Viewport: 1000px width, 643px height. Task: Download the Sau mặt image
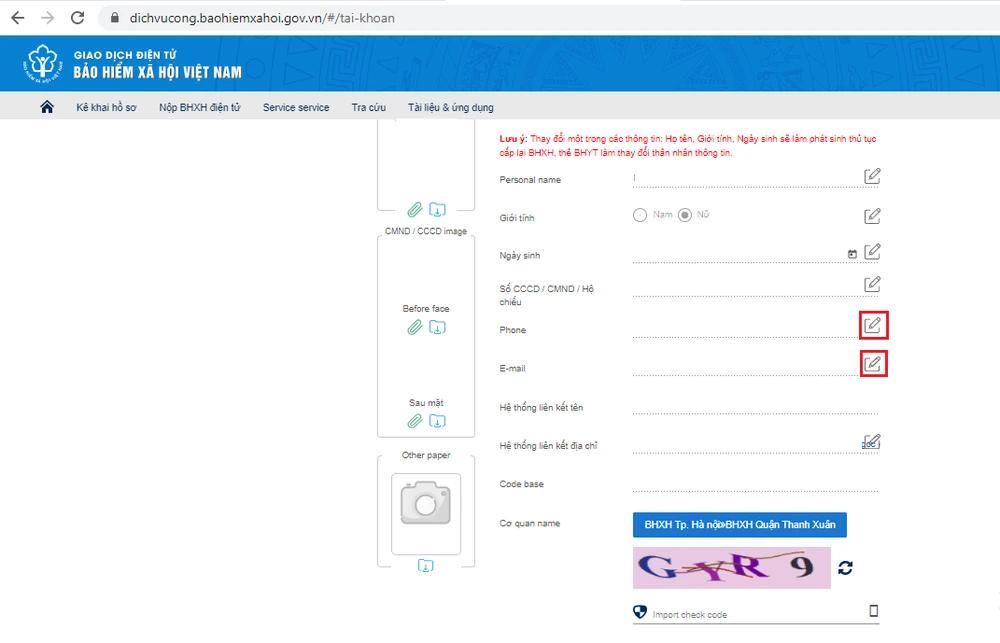tap(437, 422)
